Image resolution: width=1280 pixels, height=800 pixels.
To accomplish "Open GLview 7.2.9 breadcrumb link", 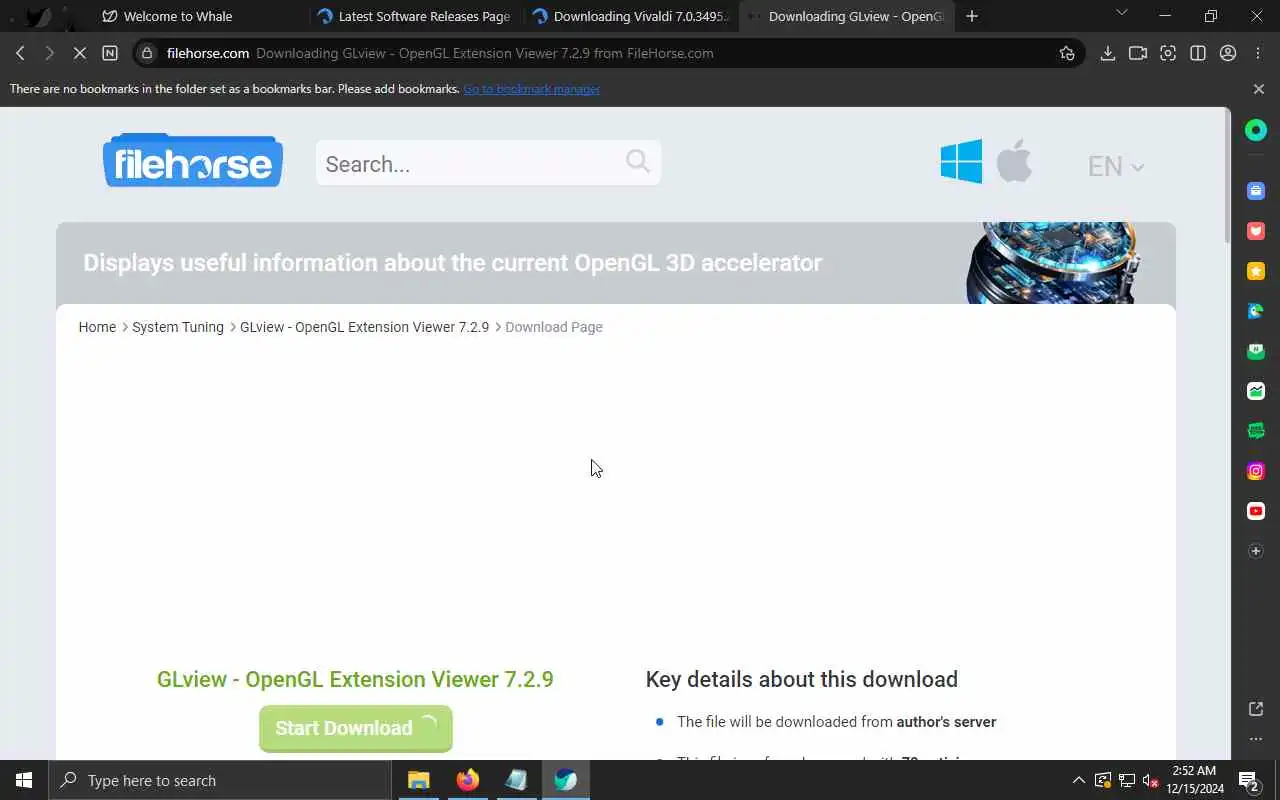I will click(364, 327).
